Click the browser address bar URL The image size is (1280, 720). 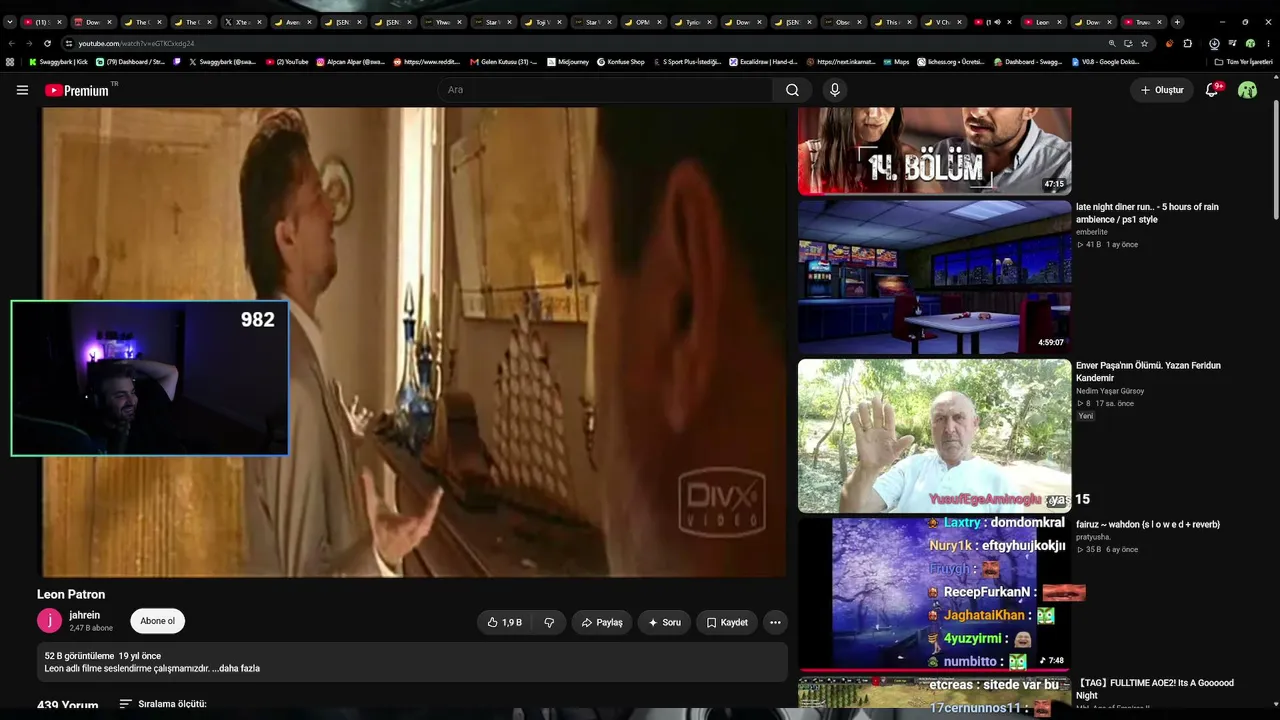137,44
